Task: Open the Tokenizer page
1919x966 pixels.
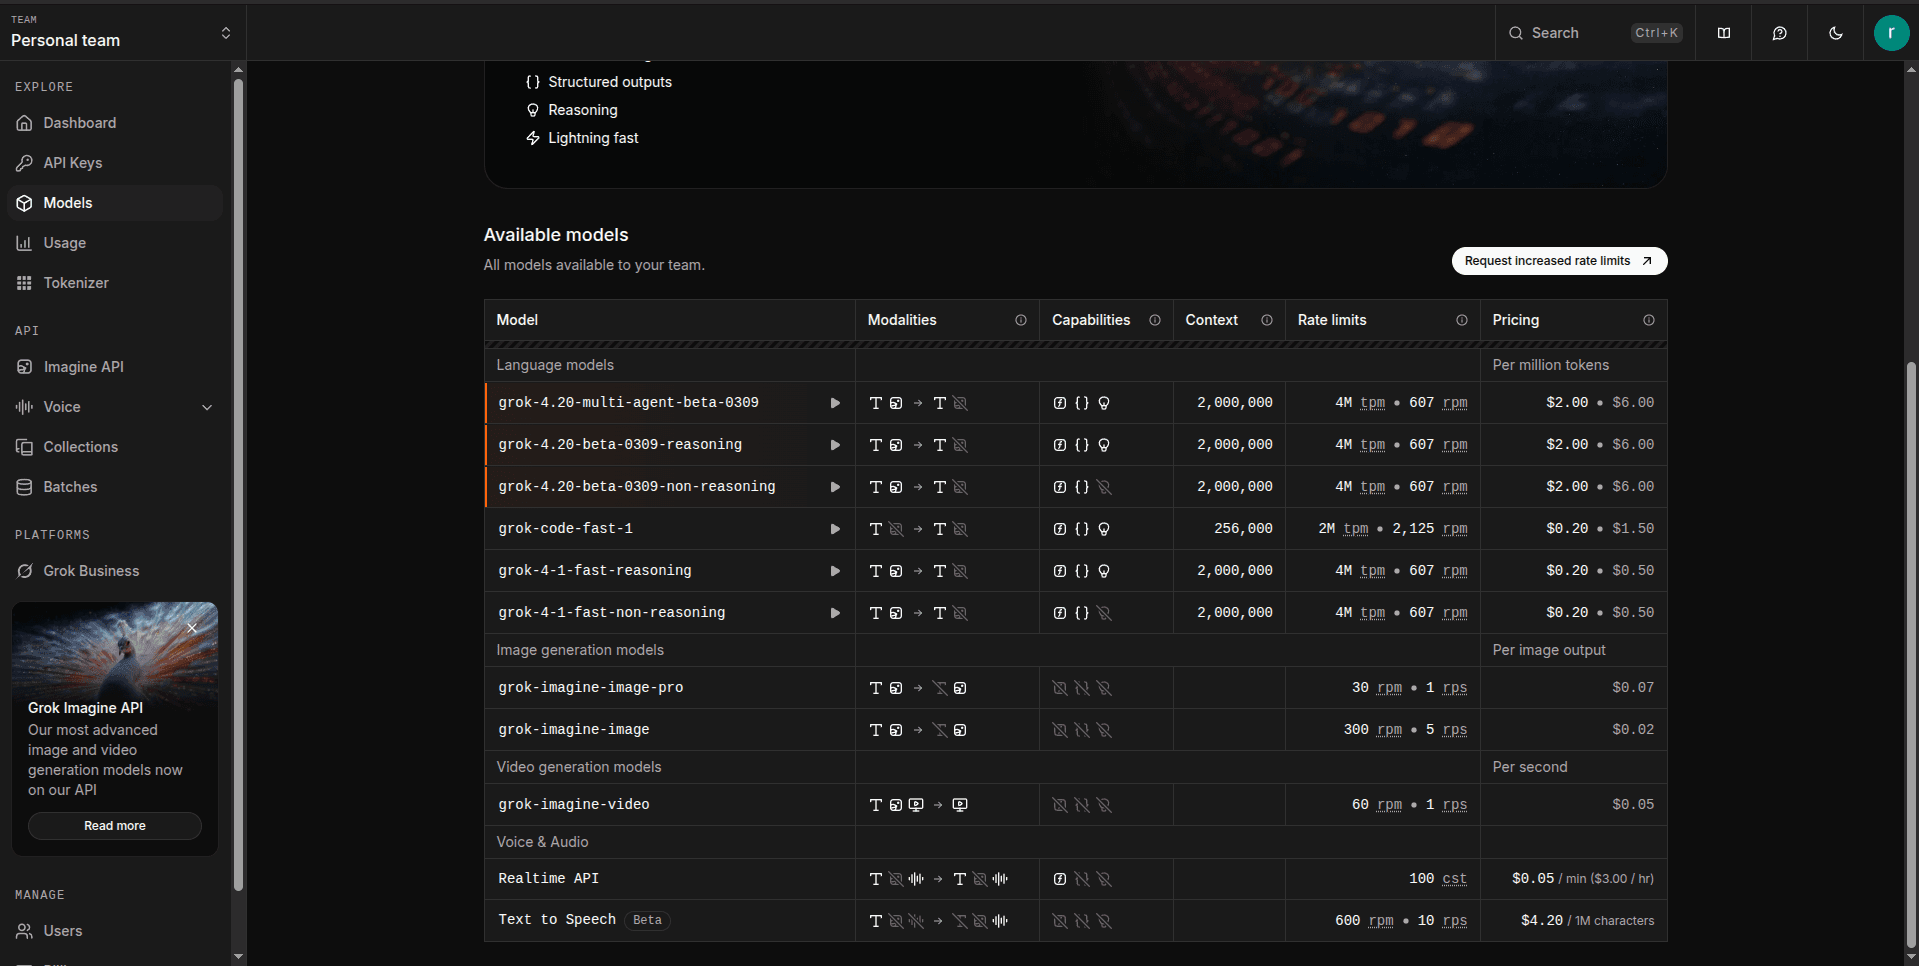Action: point(76,283)
